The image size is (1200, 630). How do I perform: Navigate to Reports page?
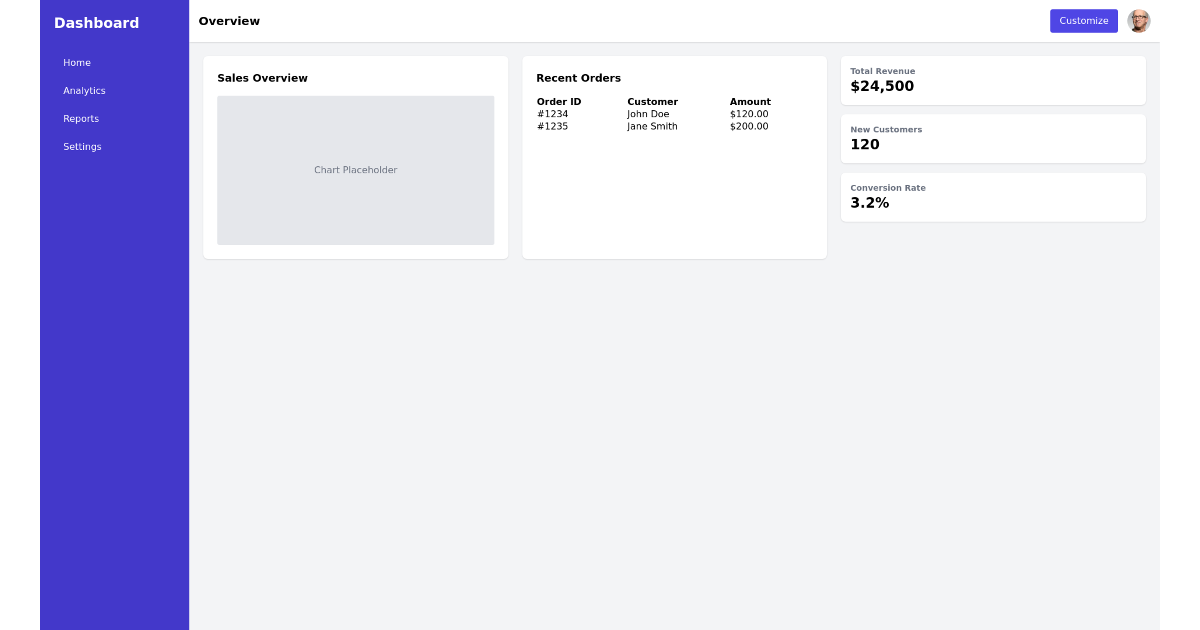point(81,118)
